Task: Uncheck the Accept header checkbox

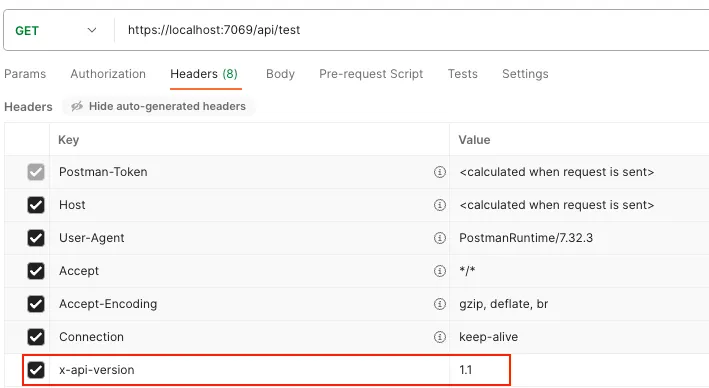Action: [36, 271]
